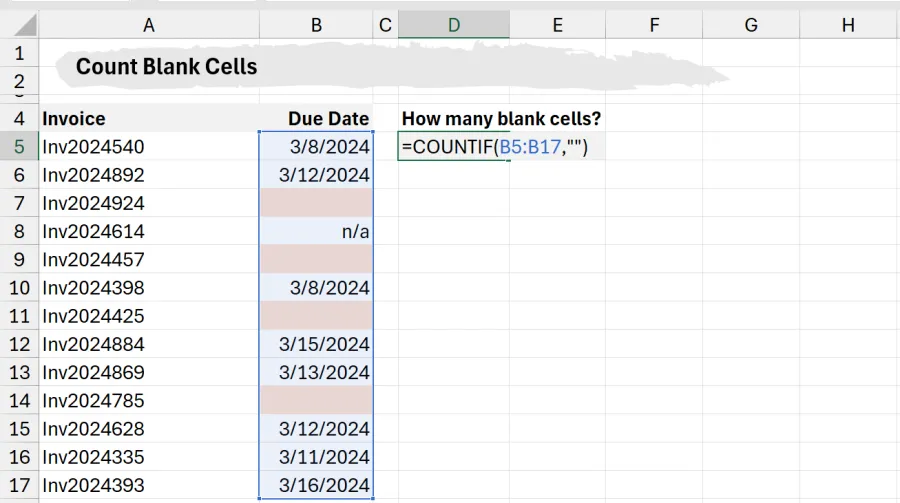The height and width of the screenshot is (503, 900).
Task: Select row 9 header
Action: (20, 259)
